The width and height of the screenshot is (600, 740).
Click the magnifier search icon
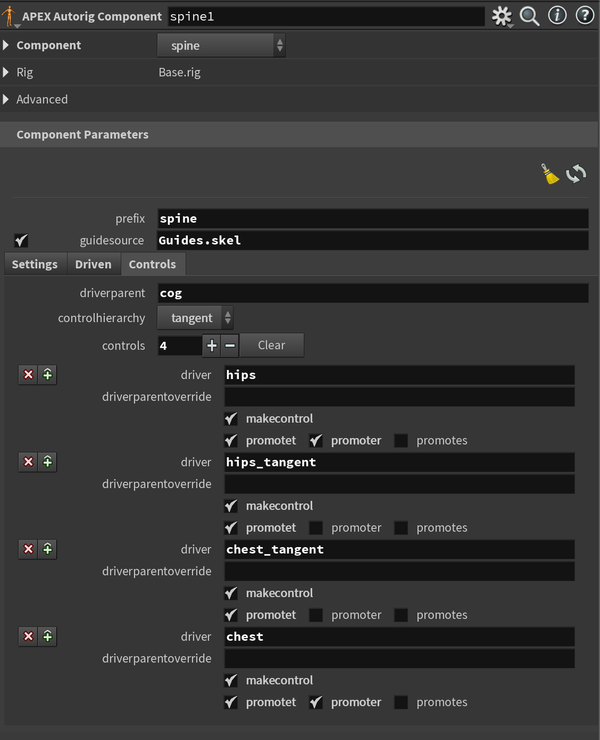coord(530,16)
